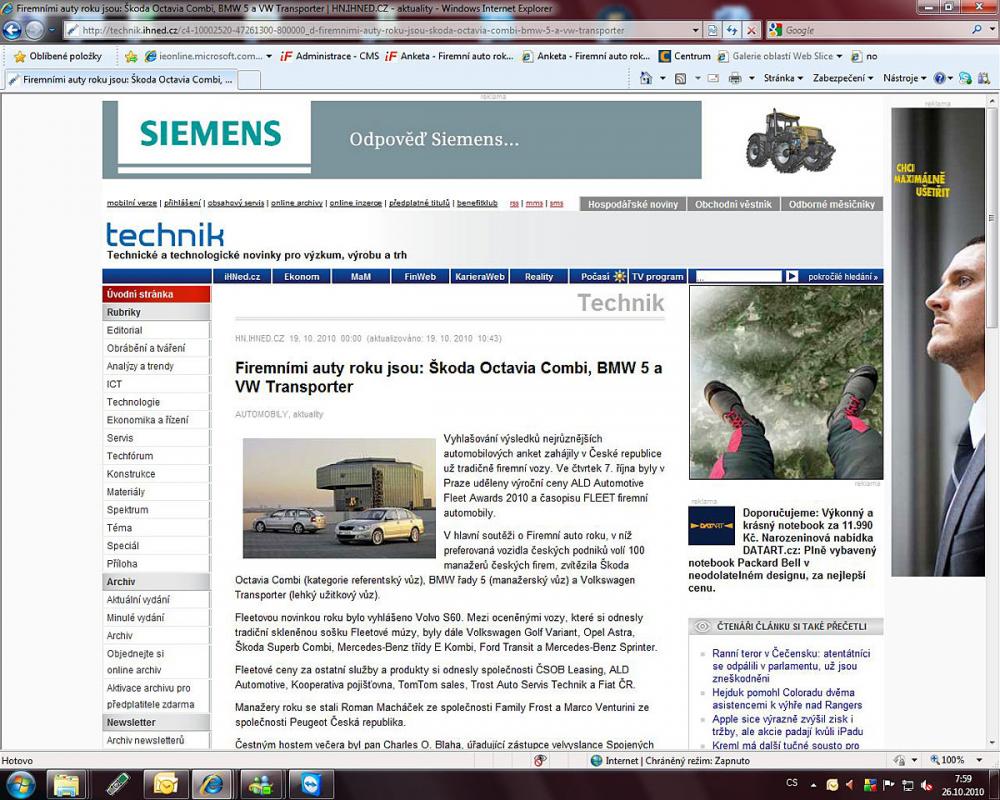Open the Hospodářské noviny tab

(633, 204)
